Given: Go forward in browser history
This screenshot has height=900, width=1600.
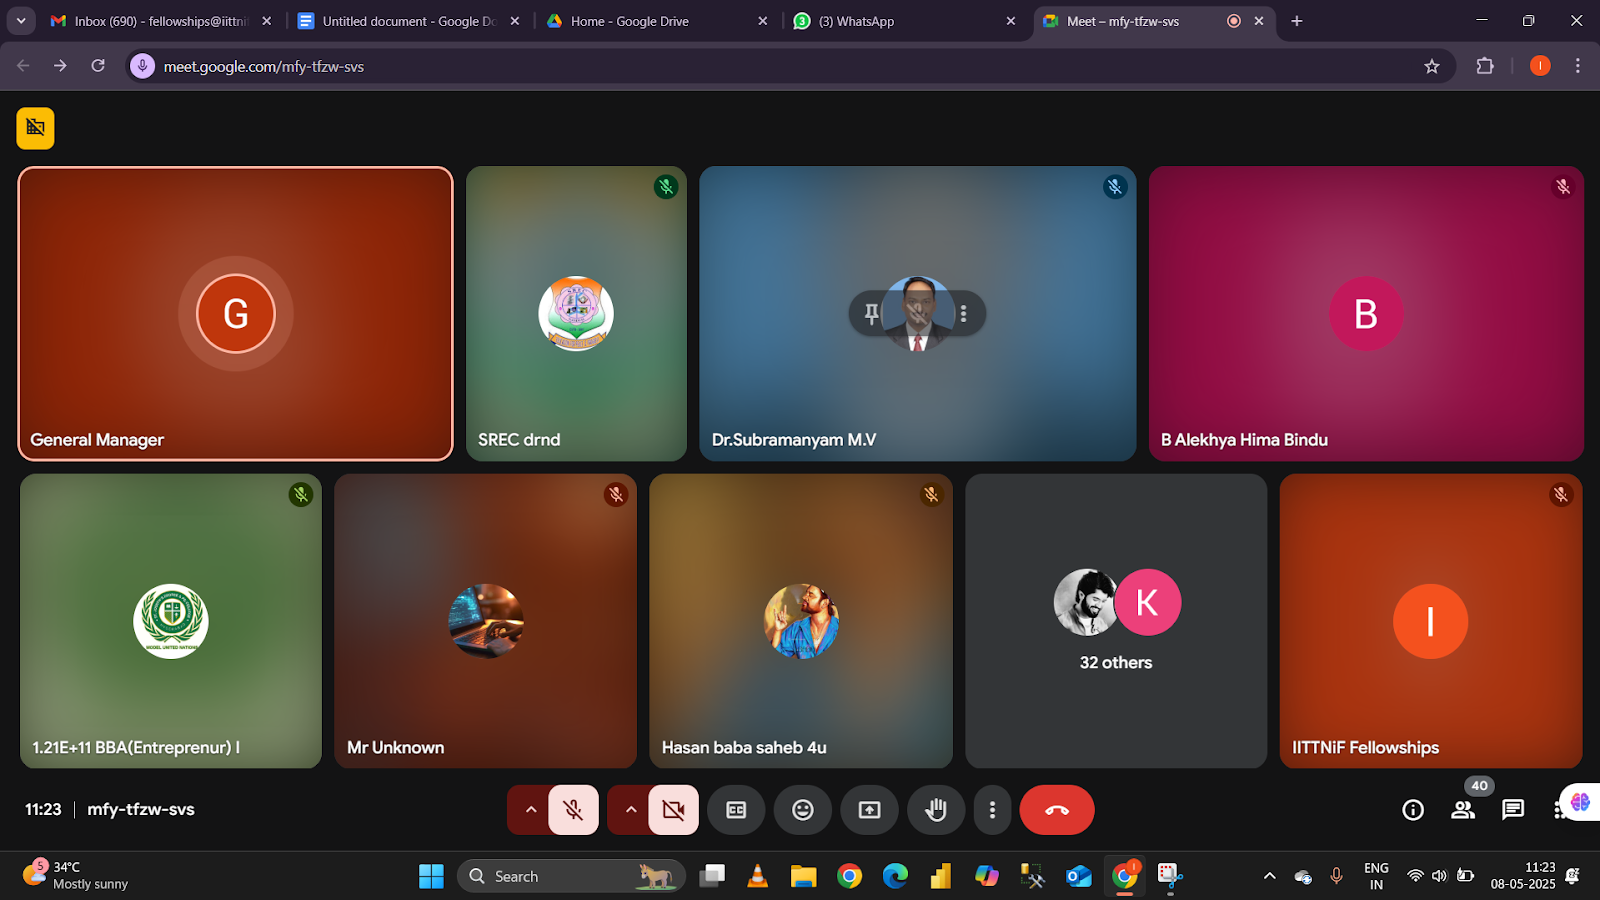Looking at the screenshot, I should point(60,66).
